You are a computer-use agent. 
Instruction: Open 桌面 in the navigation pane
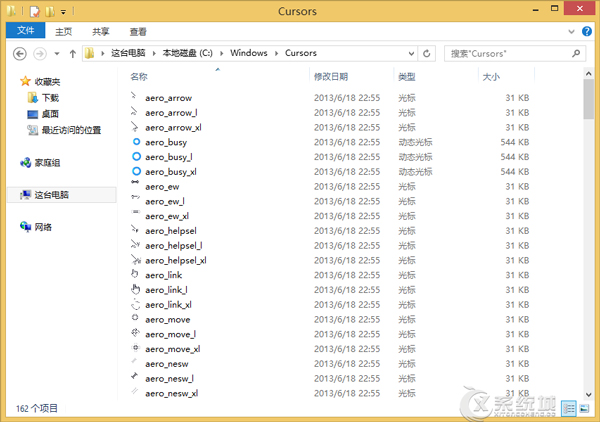point(50,114)
